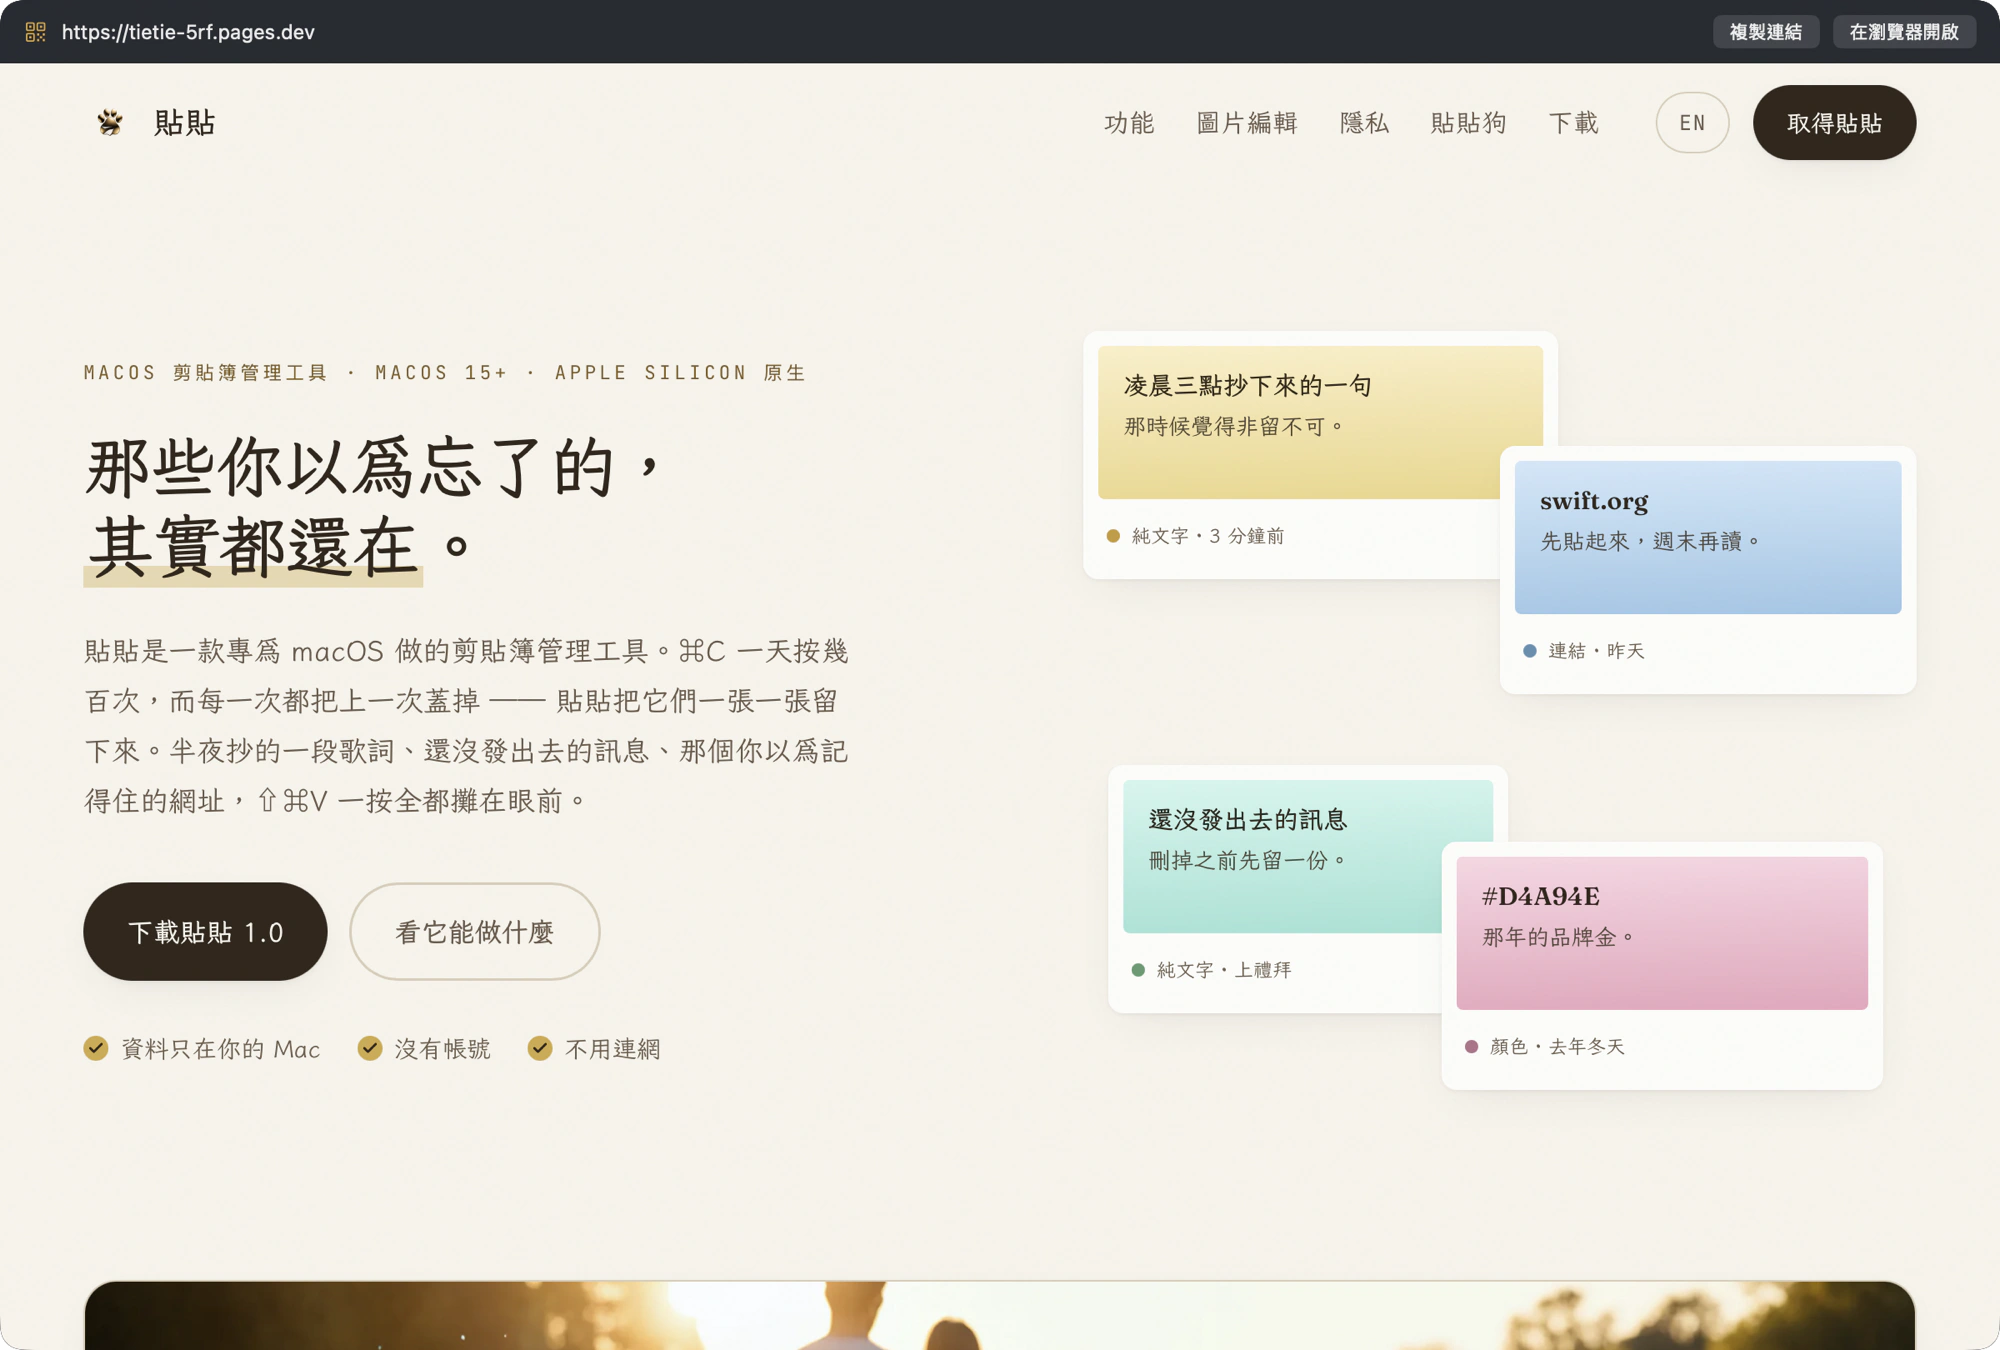Click the eyebrow text MACOS 剪貼簿管理工具

click(x=206, y=373)
